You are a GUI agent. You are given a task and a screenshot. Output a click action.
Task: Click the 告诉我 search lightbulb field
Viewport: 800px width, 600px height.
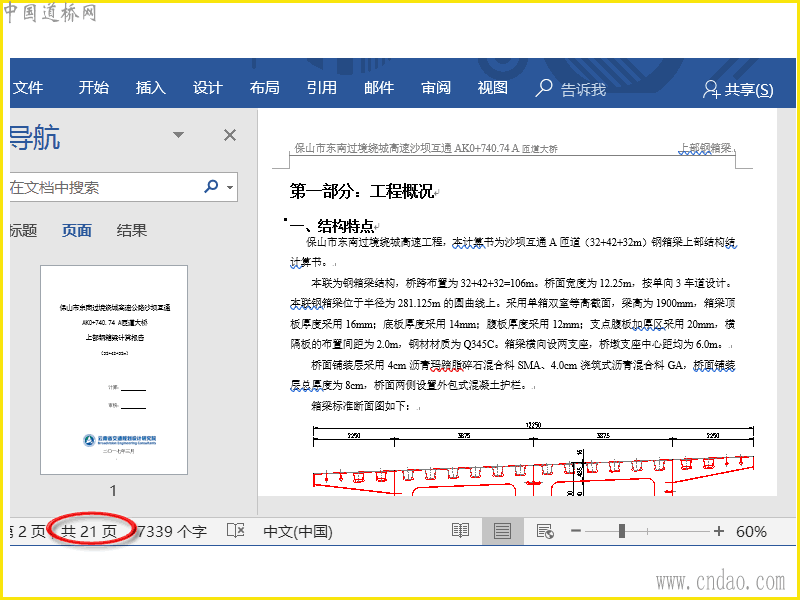(570, 89)
